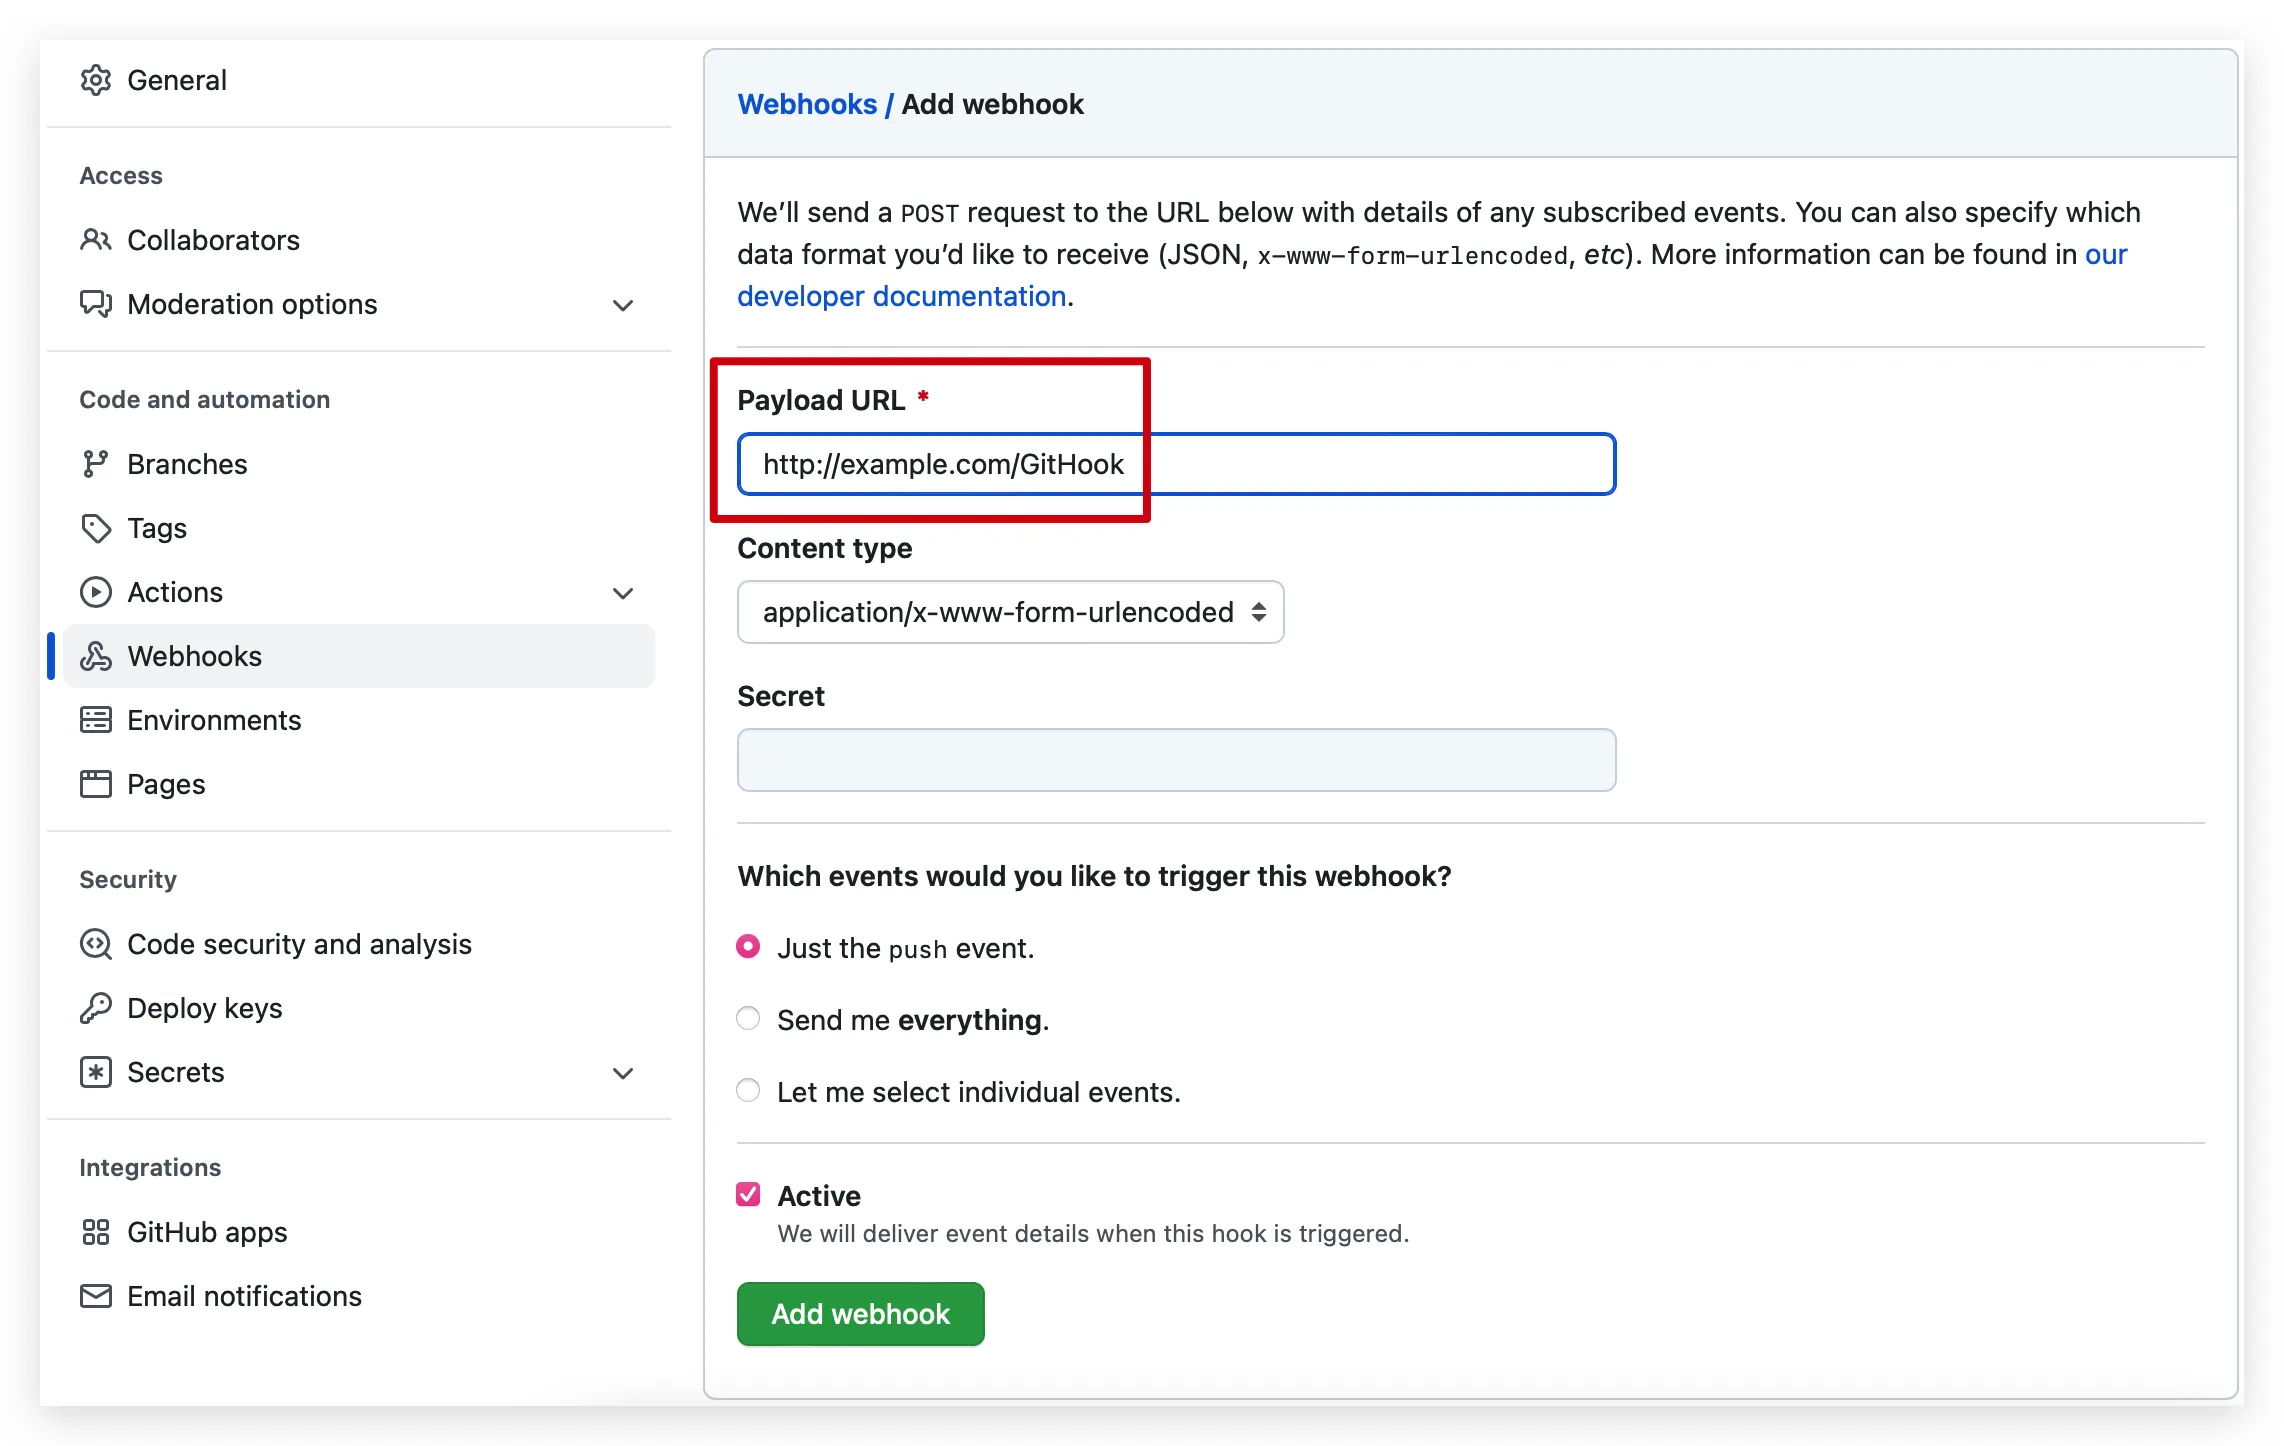The image size is (2284, 1446).
Task: Click the Secrets sidebar label
Action: coord(176,1072)
